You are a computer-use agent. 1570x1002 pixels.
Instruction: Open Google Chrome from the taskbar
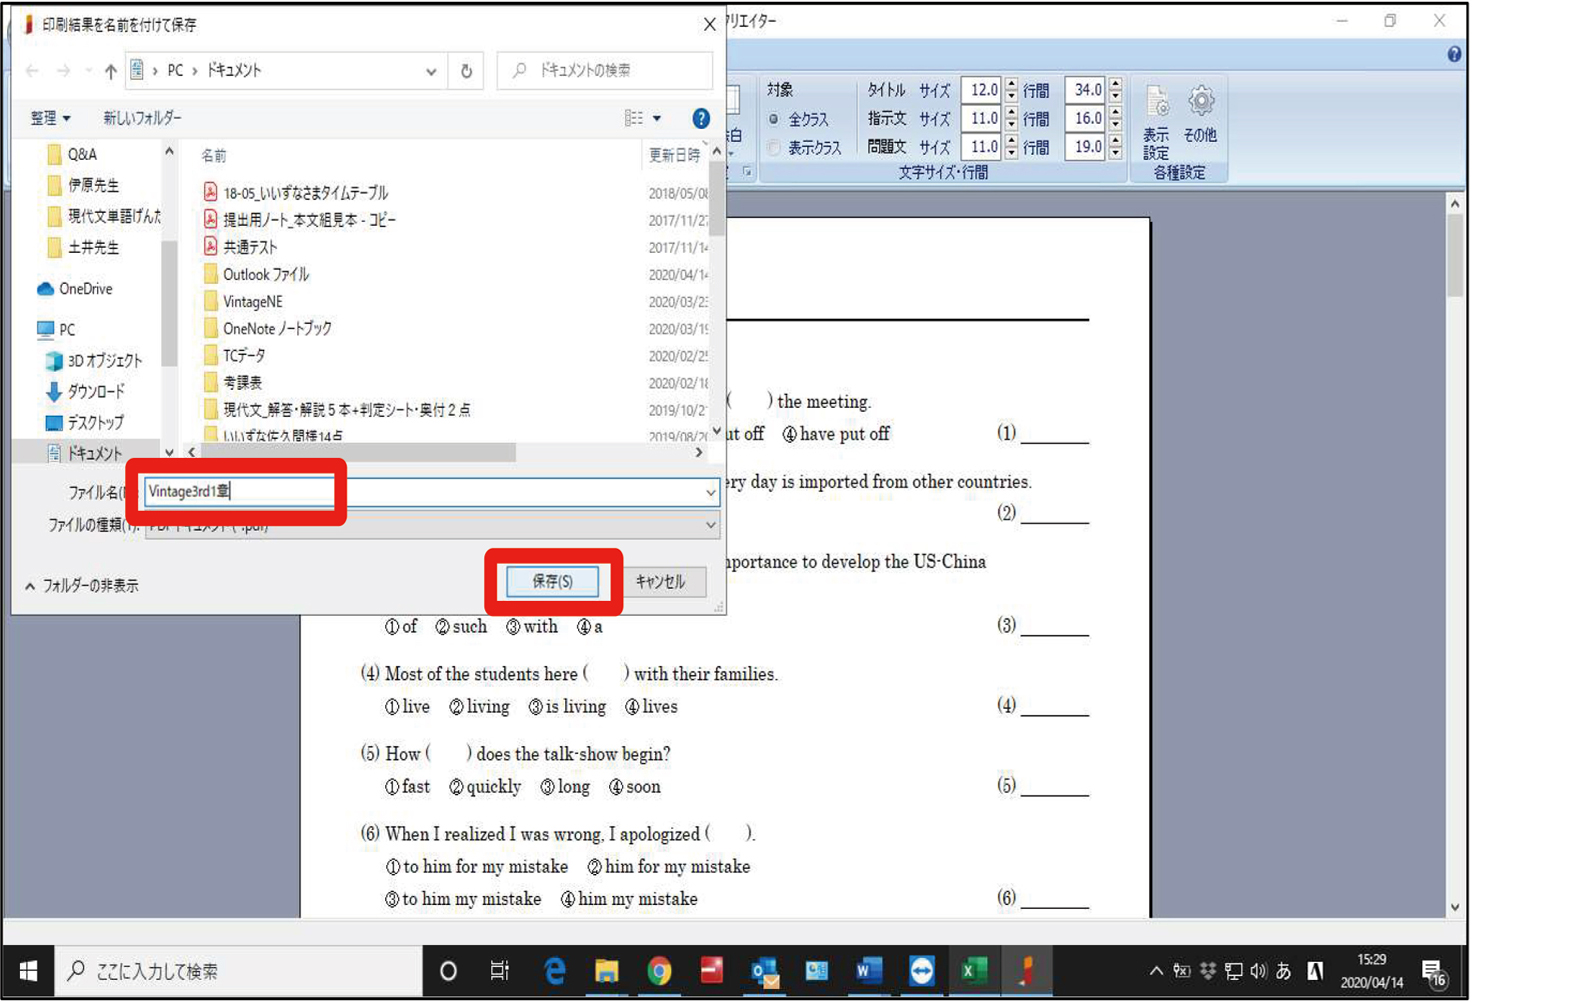[x=659, y=970]
